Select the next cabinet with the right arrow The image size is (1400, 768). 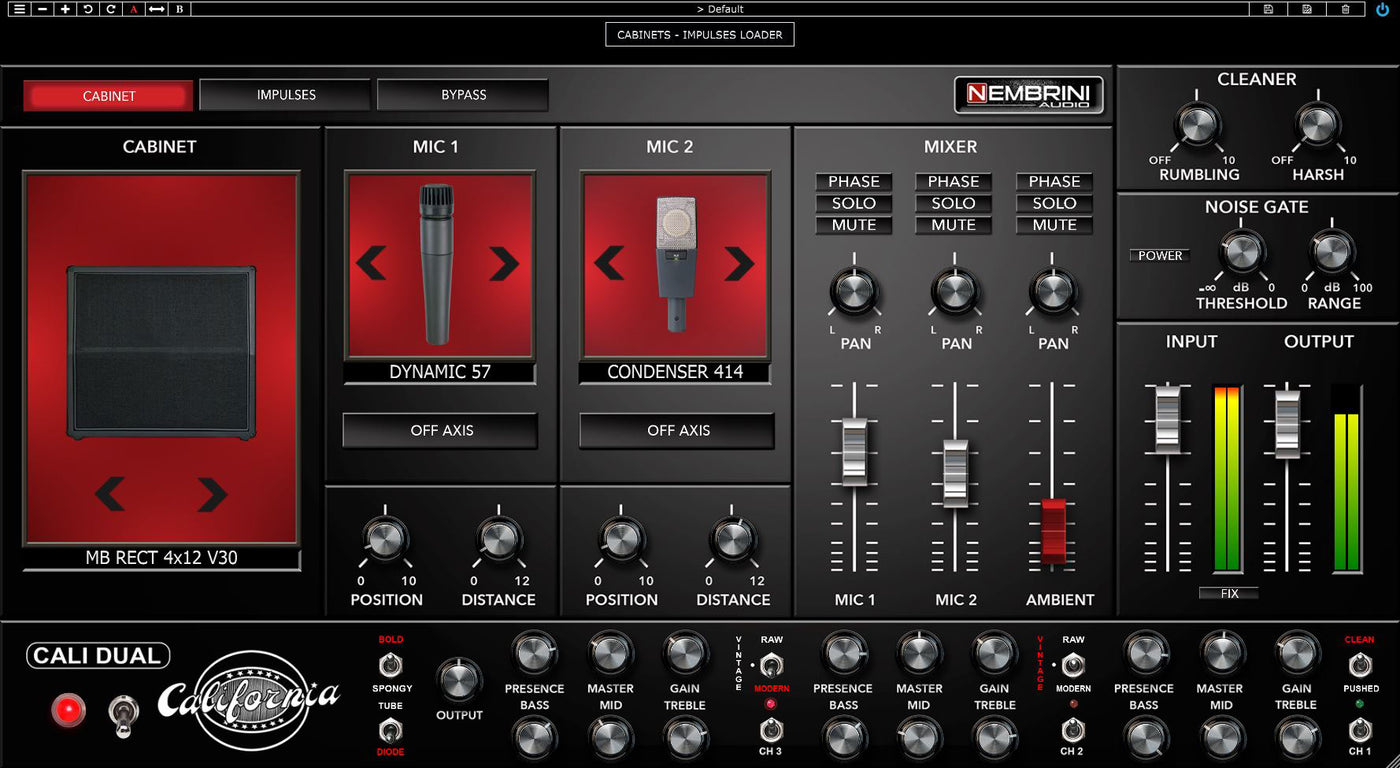coord(212,494)
